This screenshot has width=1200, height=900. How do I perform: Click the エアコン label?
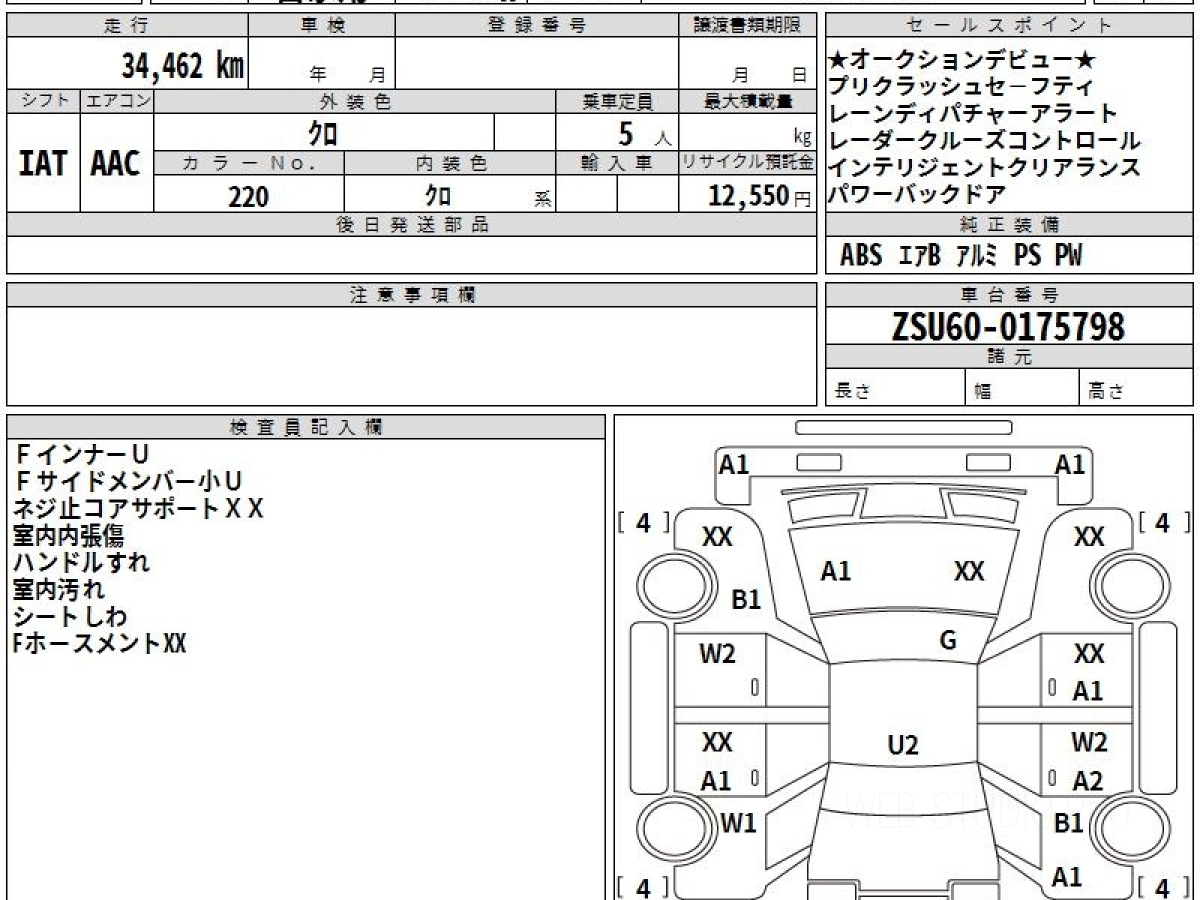coord(116,101)
